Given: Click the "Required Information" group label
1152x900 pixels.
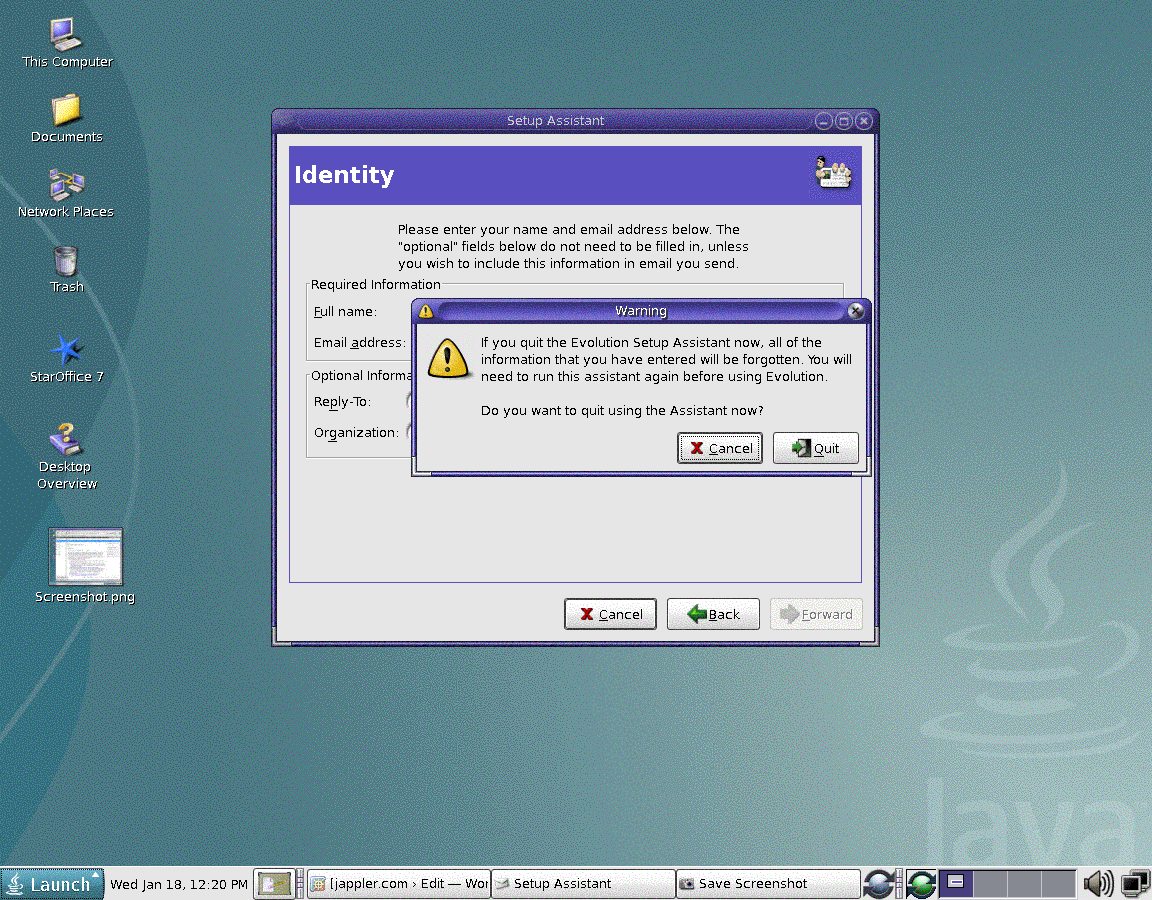Looking at the screenshot, I should point(375,284).
